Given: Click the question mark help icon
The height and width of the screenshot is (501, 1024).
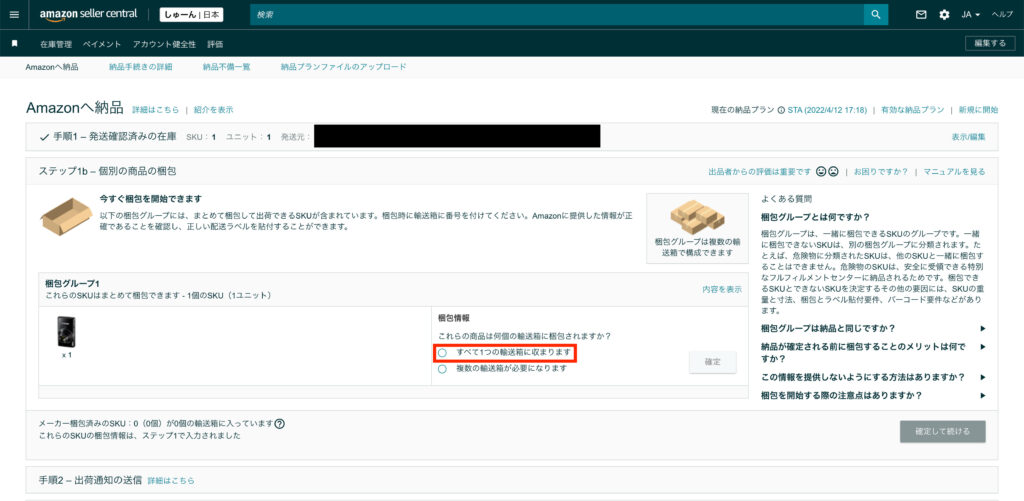Looking at the screenshot, I should click(x=280, y=423).
